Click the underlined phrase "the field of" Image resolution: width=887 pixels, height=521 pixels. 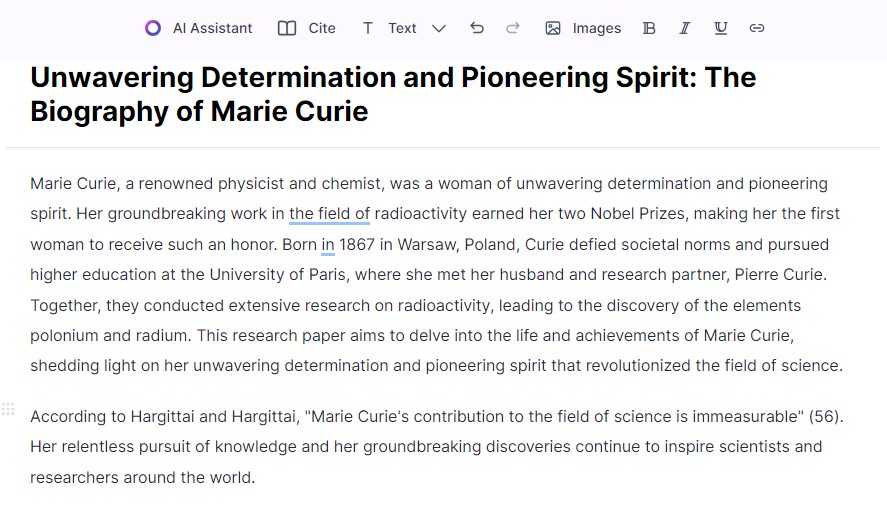(329, 214)
